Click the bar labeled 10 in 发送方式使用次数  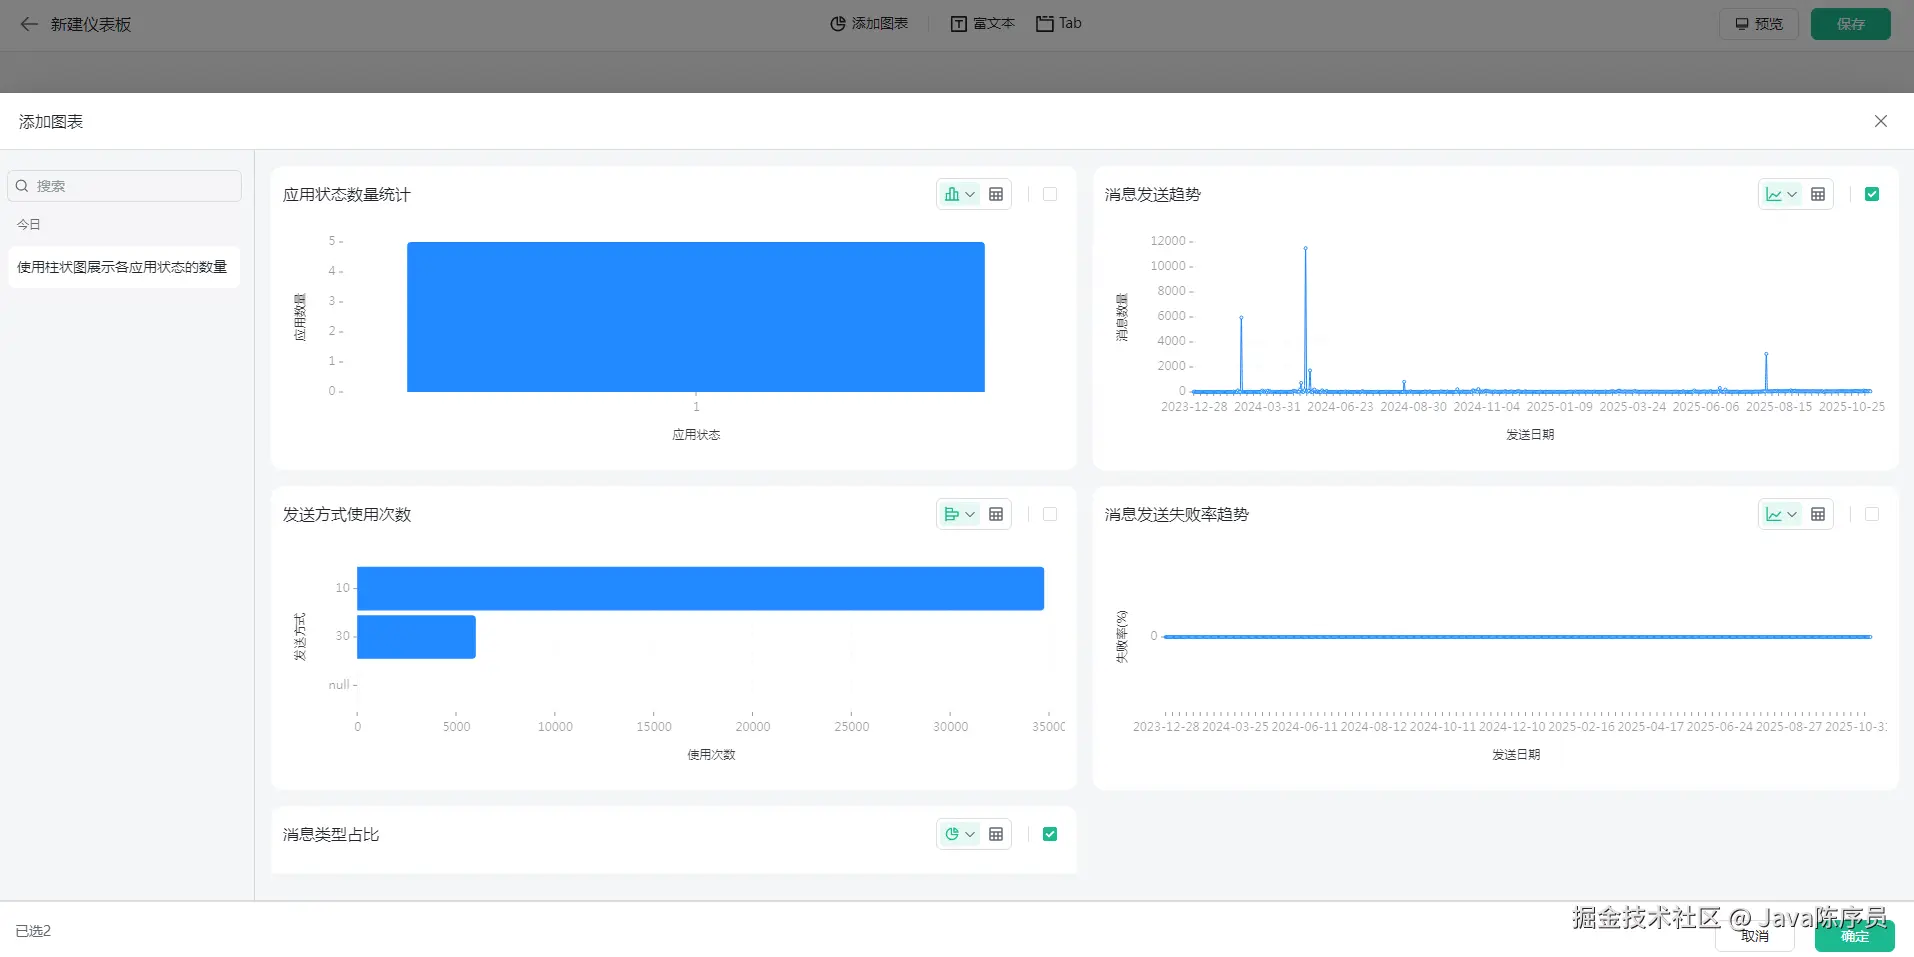[x=700, y=588]
